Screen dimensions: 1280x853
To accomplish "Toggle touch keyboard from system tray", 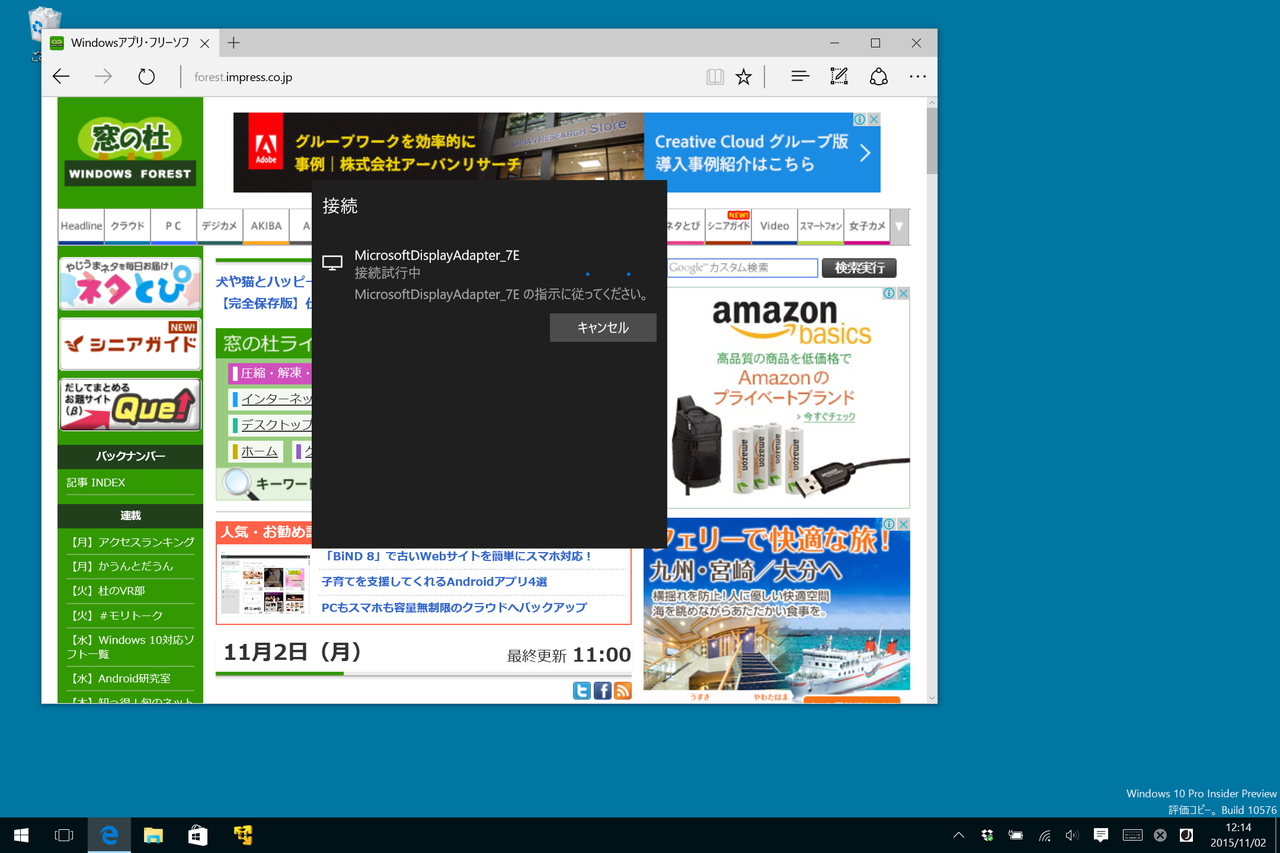I will pyautogui.click(x=1131, y=835).
